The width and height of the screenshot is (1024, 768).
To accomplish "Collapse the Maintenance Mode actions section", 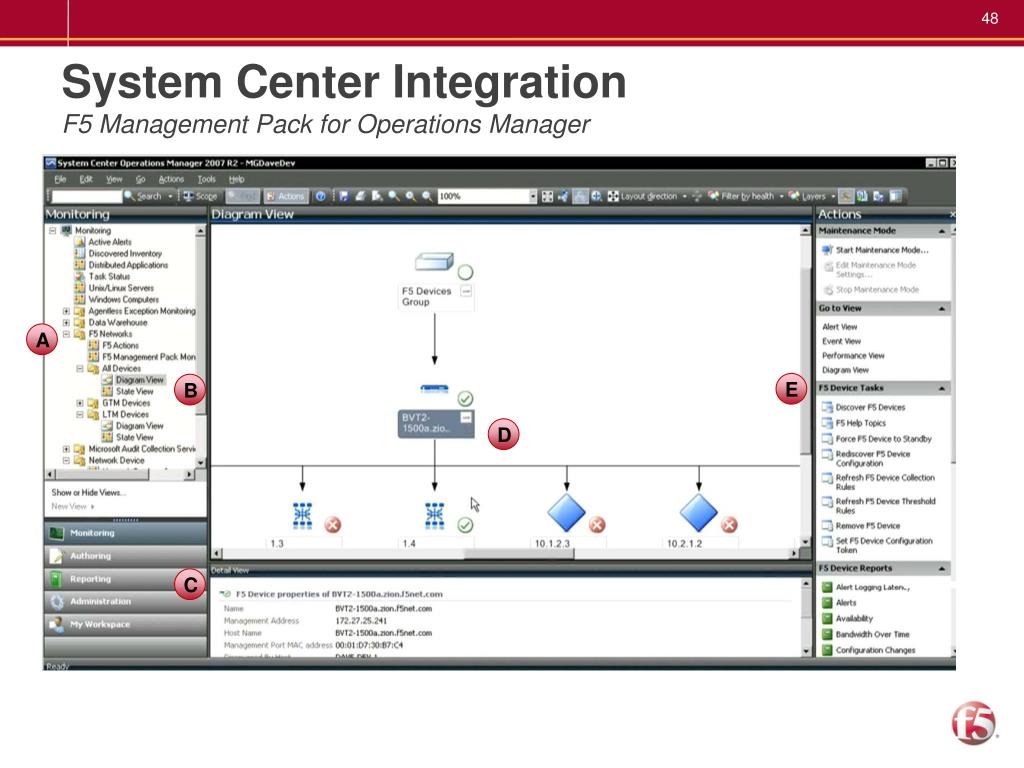I will coord(942,231).
